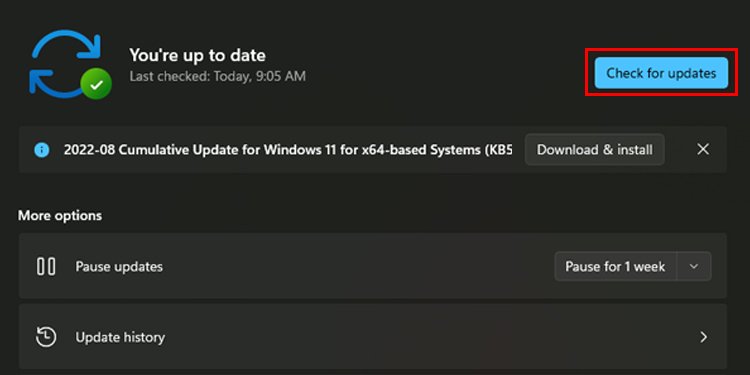This screenshot has height=375, width=750.
Task: Click the blue info icon beside cumulative update
Action: (42, 150)
